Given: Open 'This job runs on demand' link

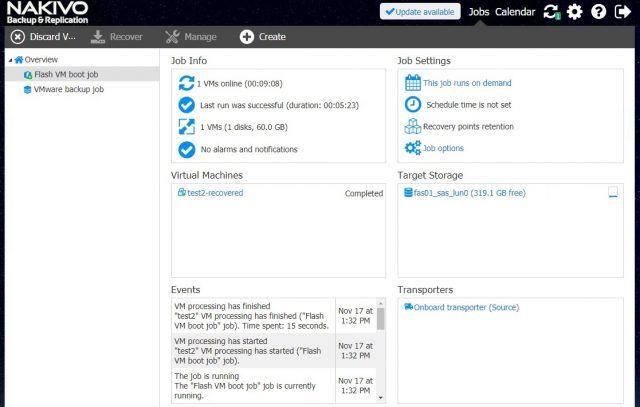Looking at the screenshot, I should point(467,83).
